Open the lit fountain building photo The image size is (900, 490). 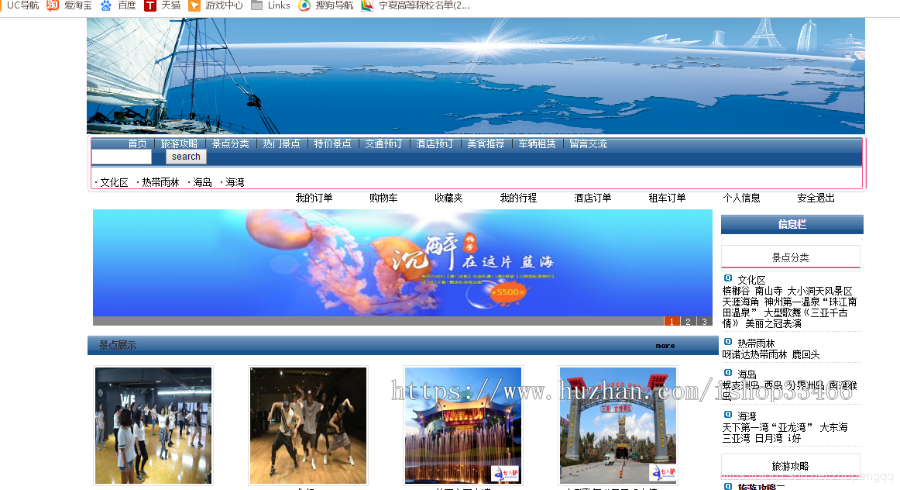pos(463,426)
